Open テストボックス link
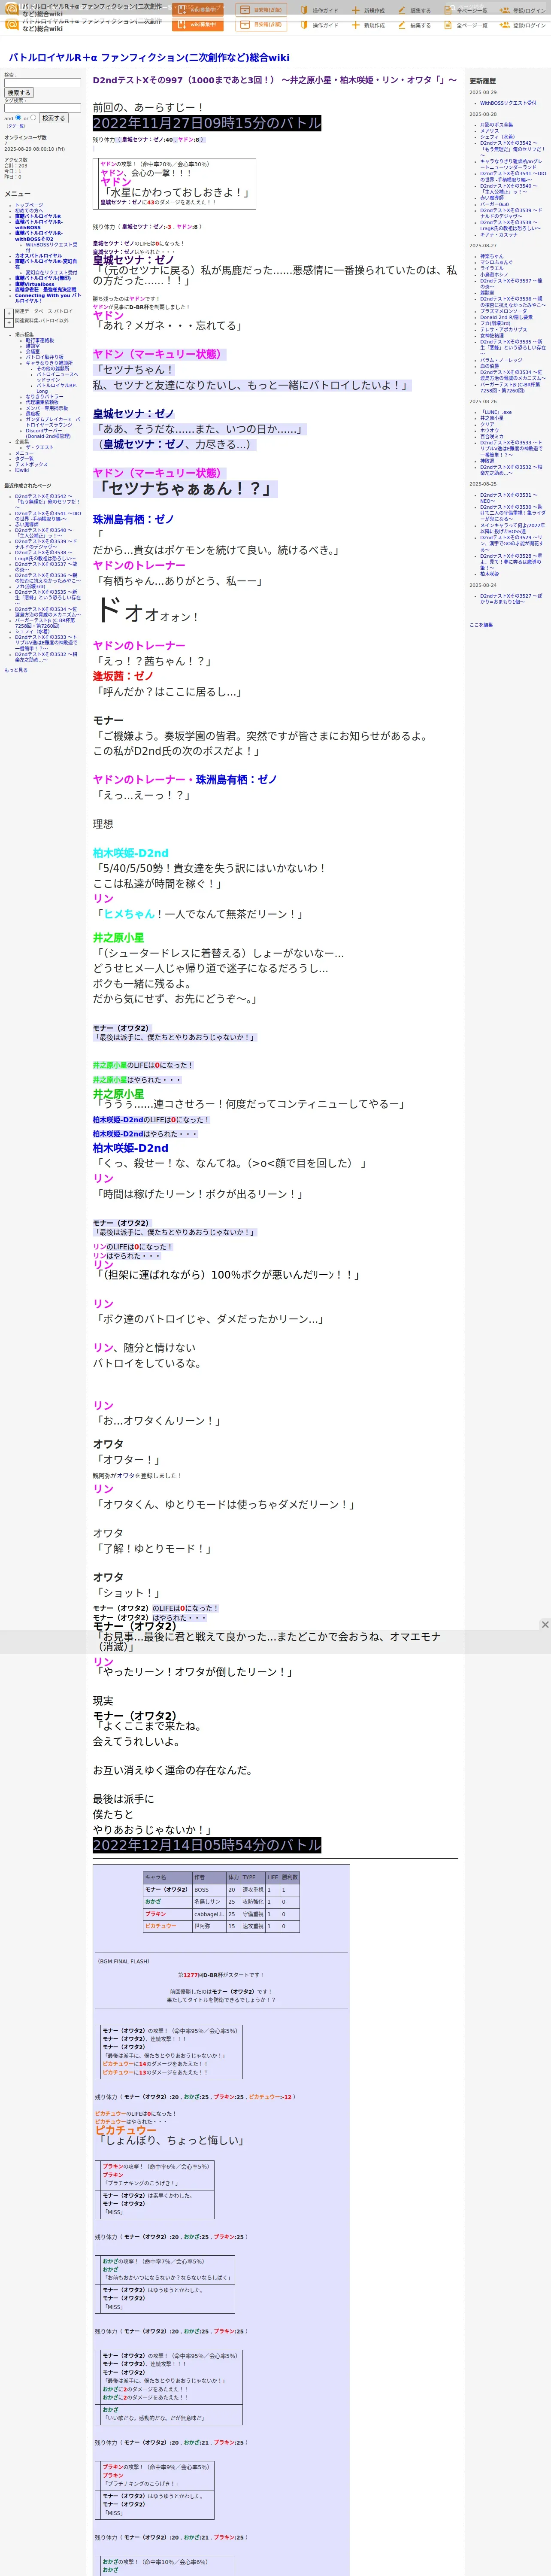Image resolution: width=551 pixels, height=2576 pixels. click(x=31, y=465)
